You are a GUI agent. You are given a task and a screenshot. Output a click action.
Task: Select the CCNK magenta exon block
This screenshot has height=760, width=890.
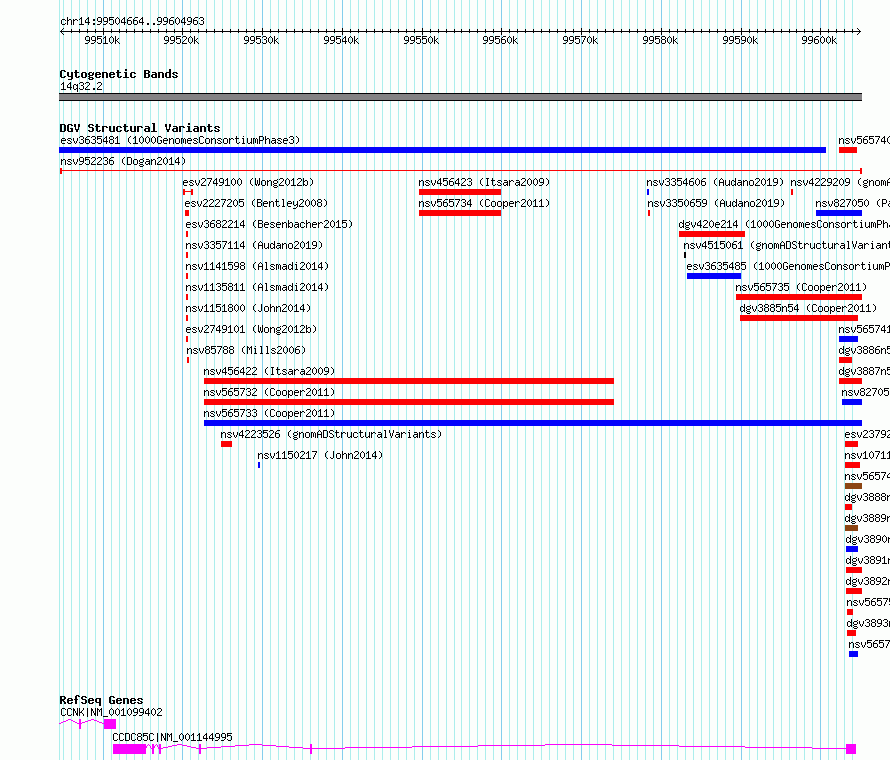pos(110,724)
